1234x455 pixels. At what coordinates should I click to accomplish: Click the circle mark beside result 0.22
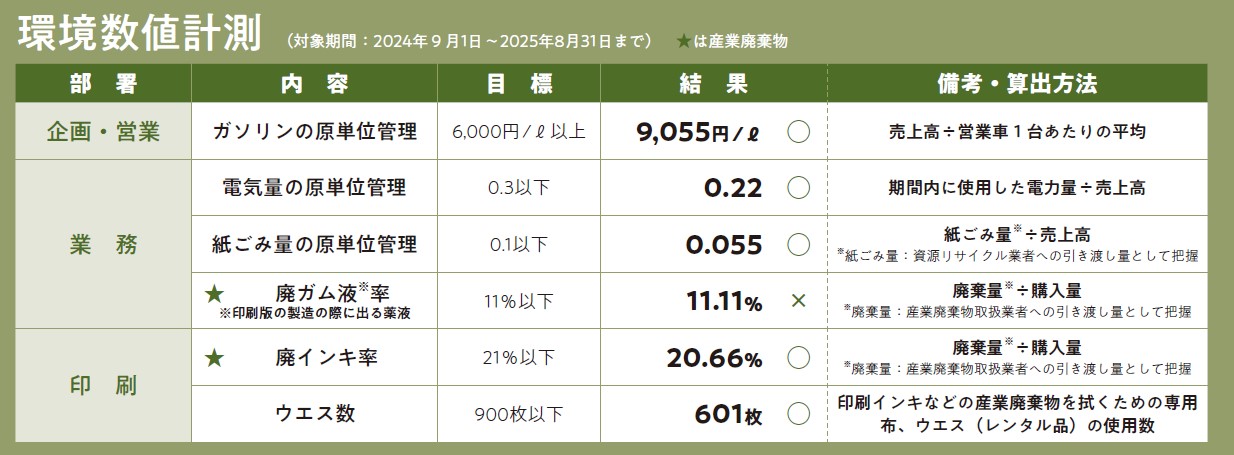[x=798, y=187]
